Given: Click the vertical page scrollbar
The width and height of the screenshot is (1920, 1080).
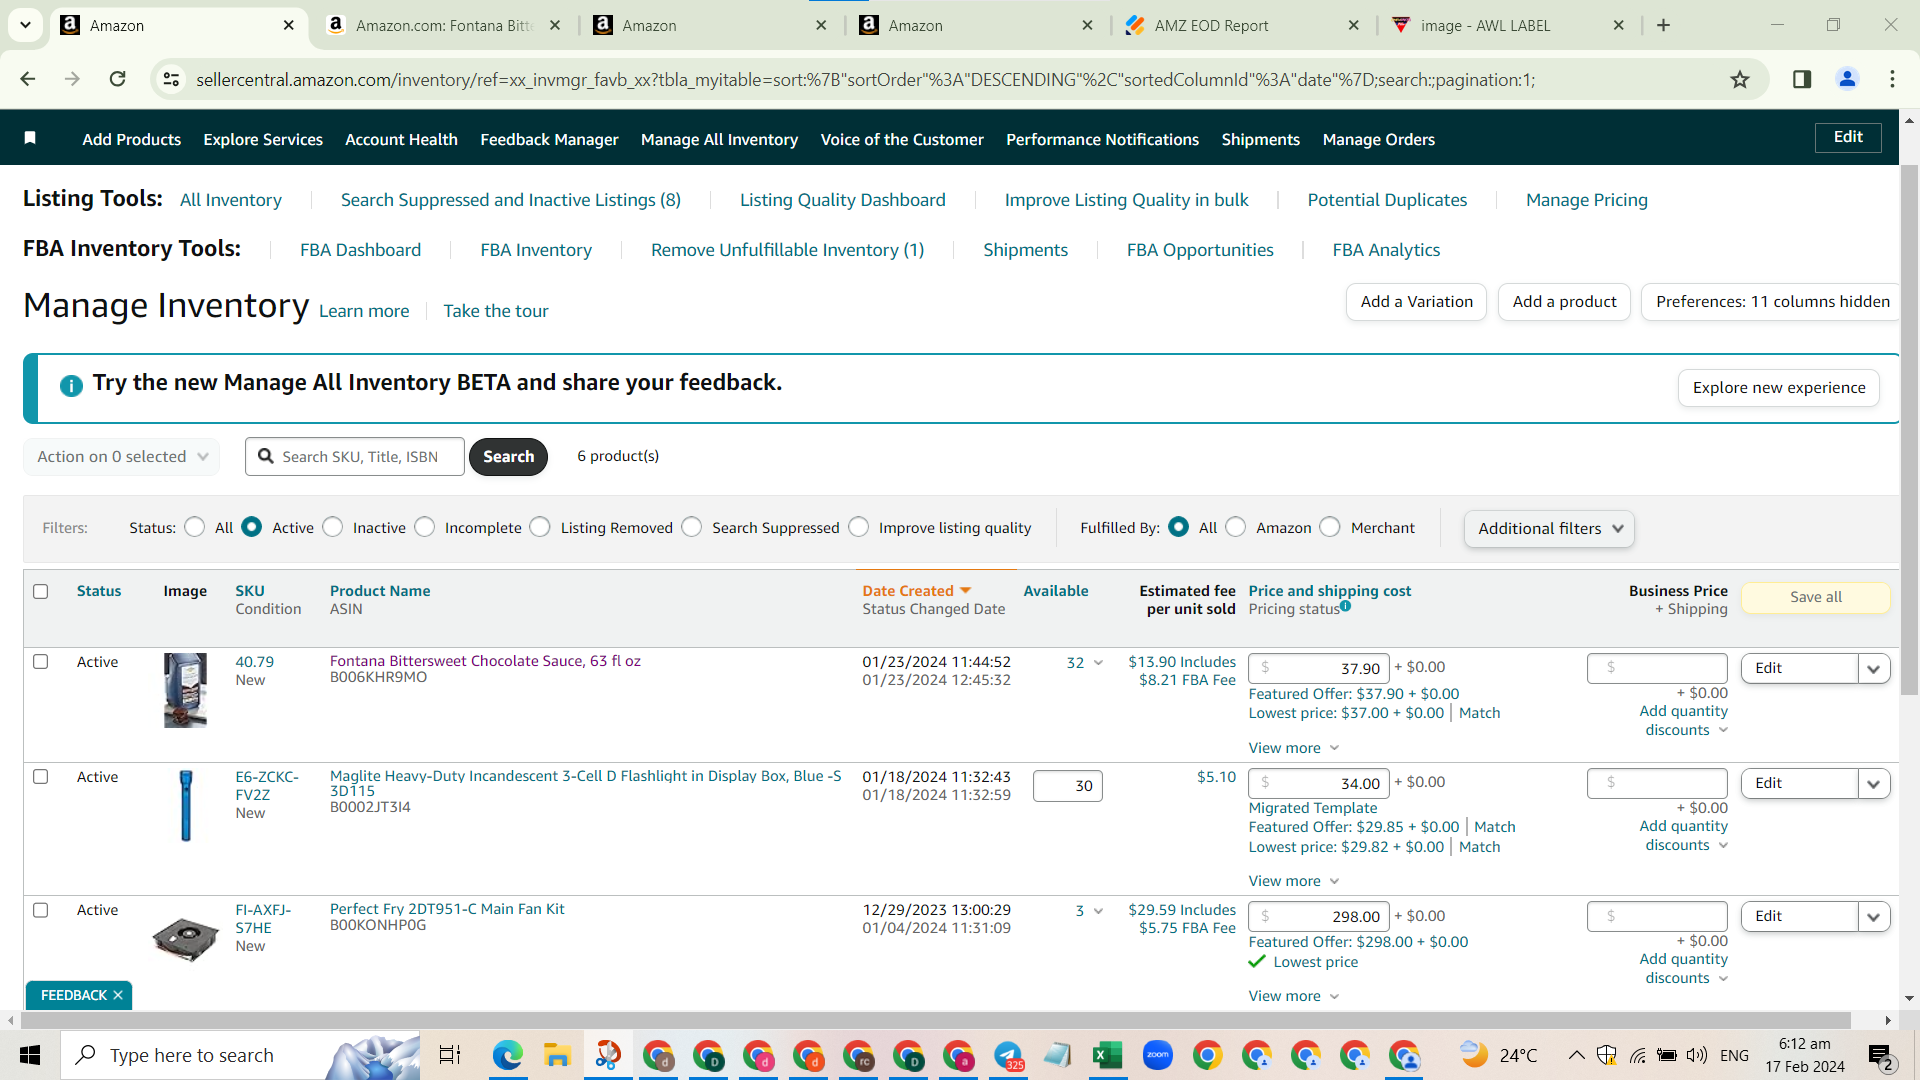Looking at the screenshot, I should pos(1910,430).
